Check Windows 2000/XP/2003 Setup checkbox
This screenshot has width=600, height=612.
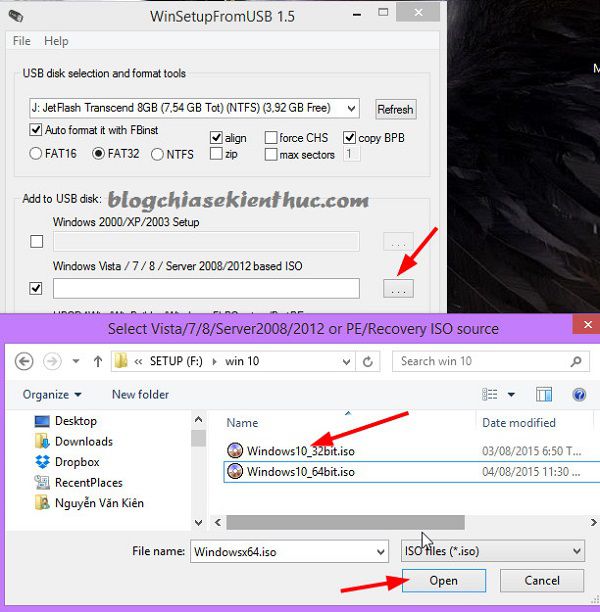36,241
